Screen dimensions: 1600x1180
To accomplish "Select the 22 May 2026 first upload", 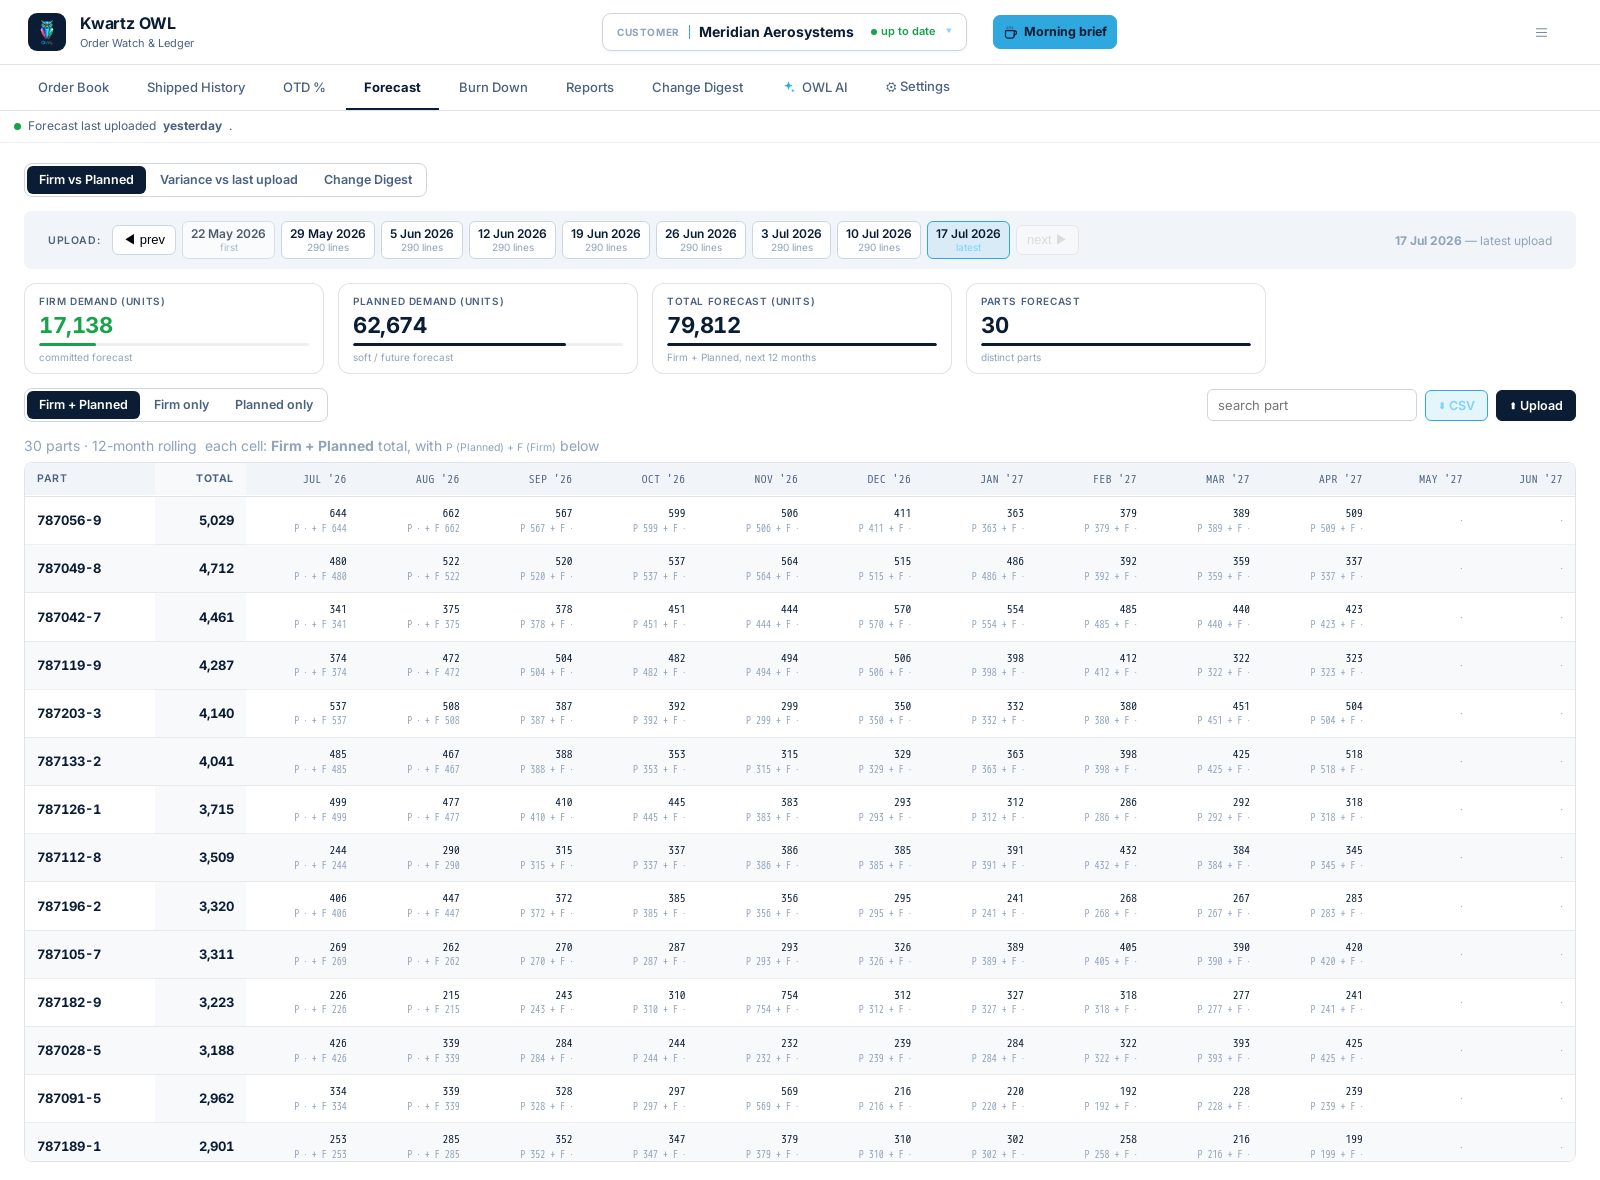I will point(228,240).
